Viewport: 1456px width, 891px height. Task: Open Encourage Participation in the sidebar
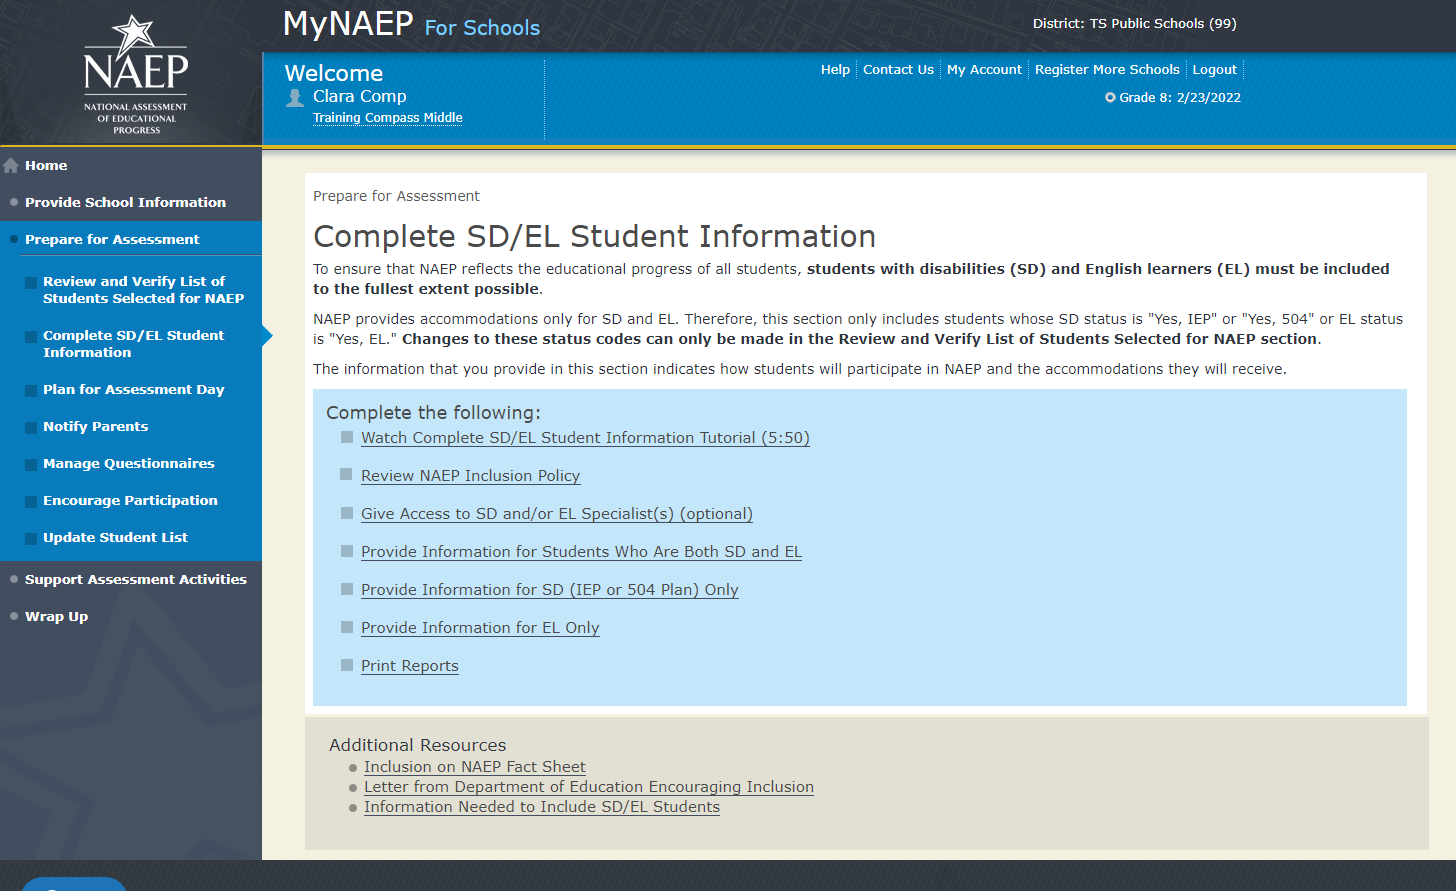tap(130, 501)
